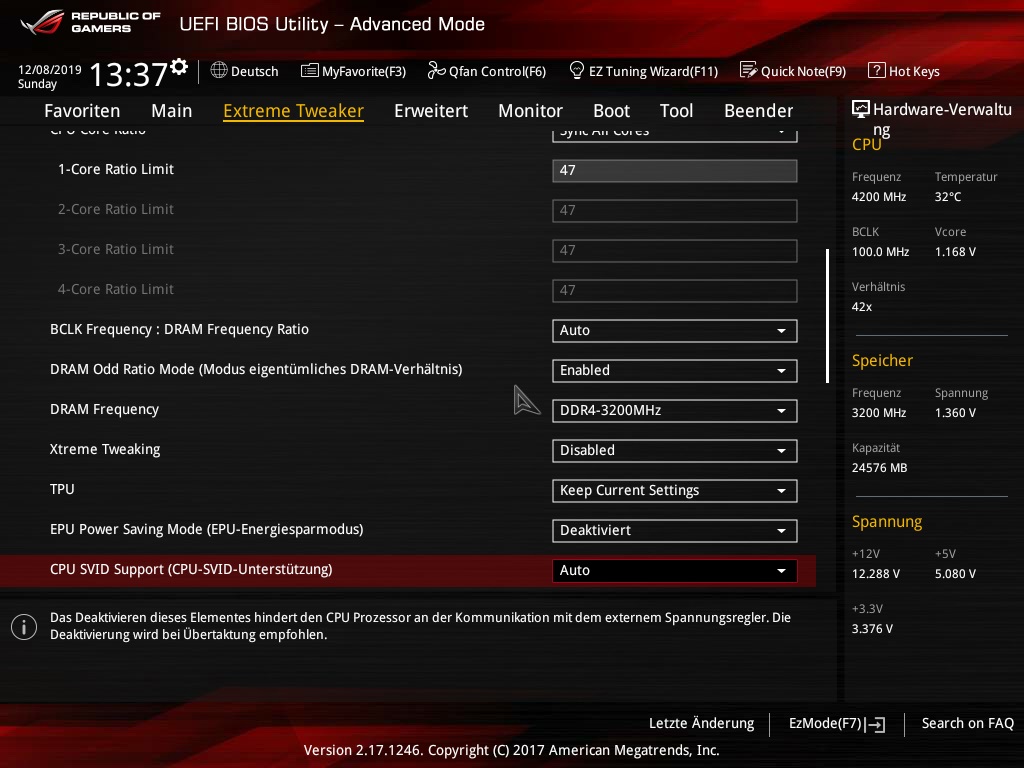1024x768 pixels.
Task: Click the Hot Keys question mark icon
Action: (876, 70)
